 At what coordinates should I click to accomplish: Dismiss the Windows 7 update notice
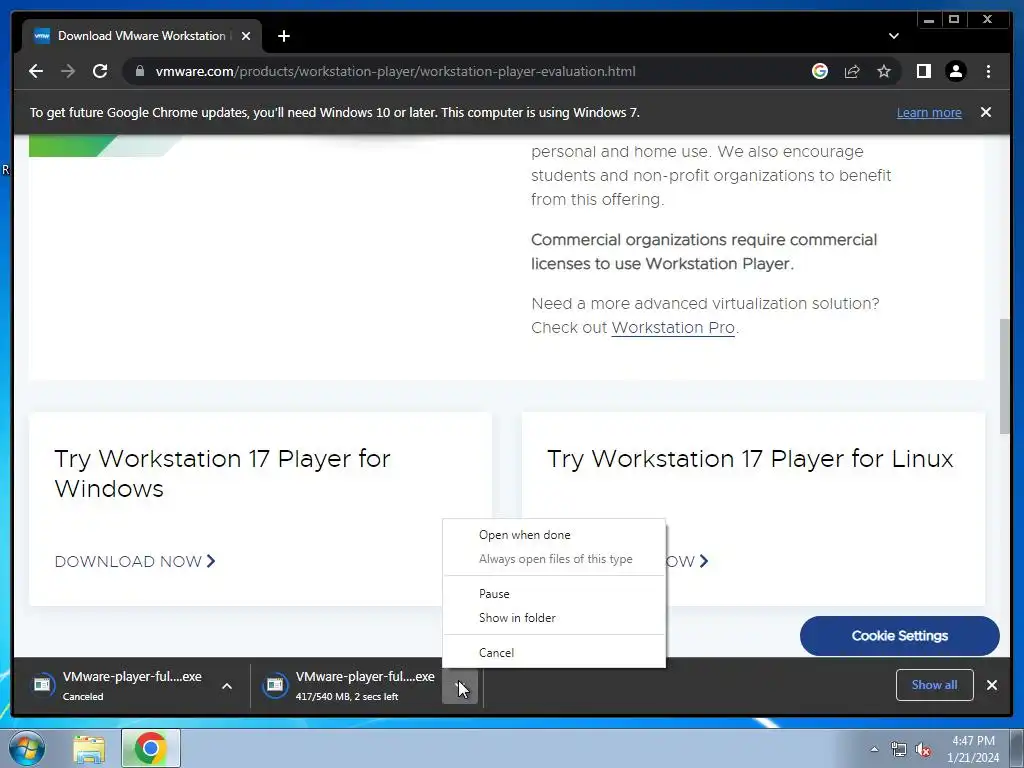click(986, 112)
